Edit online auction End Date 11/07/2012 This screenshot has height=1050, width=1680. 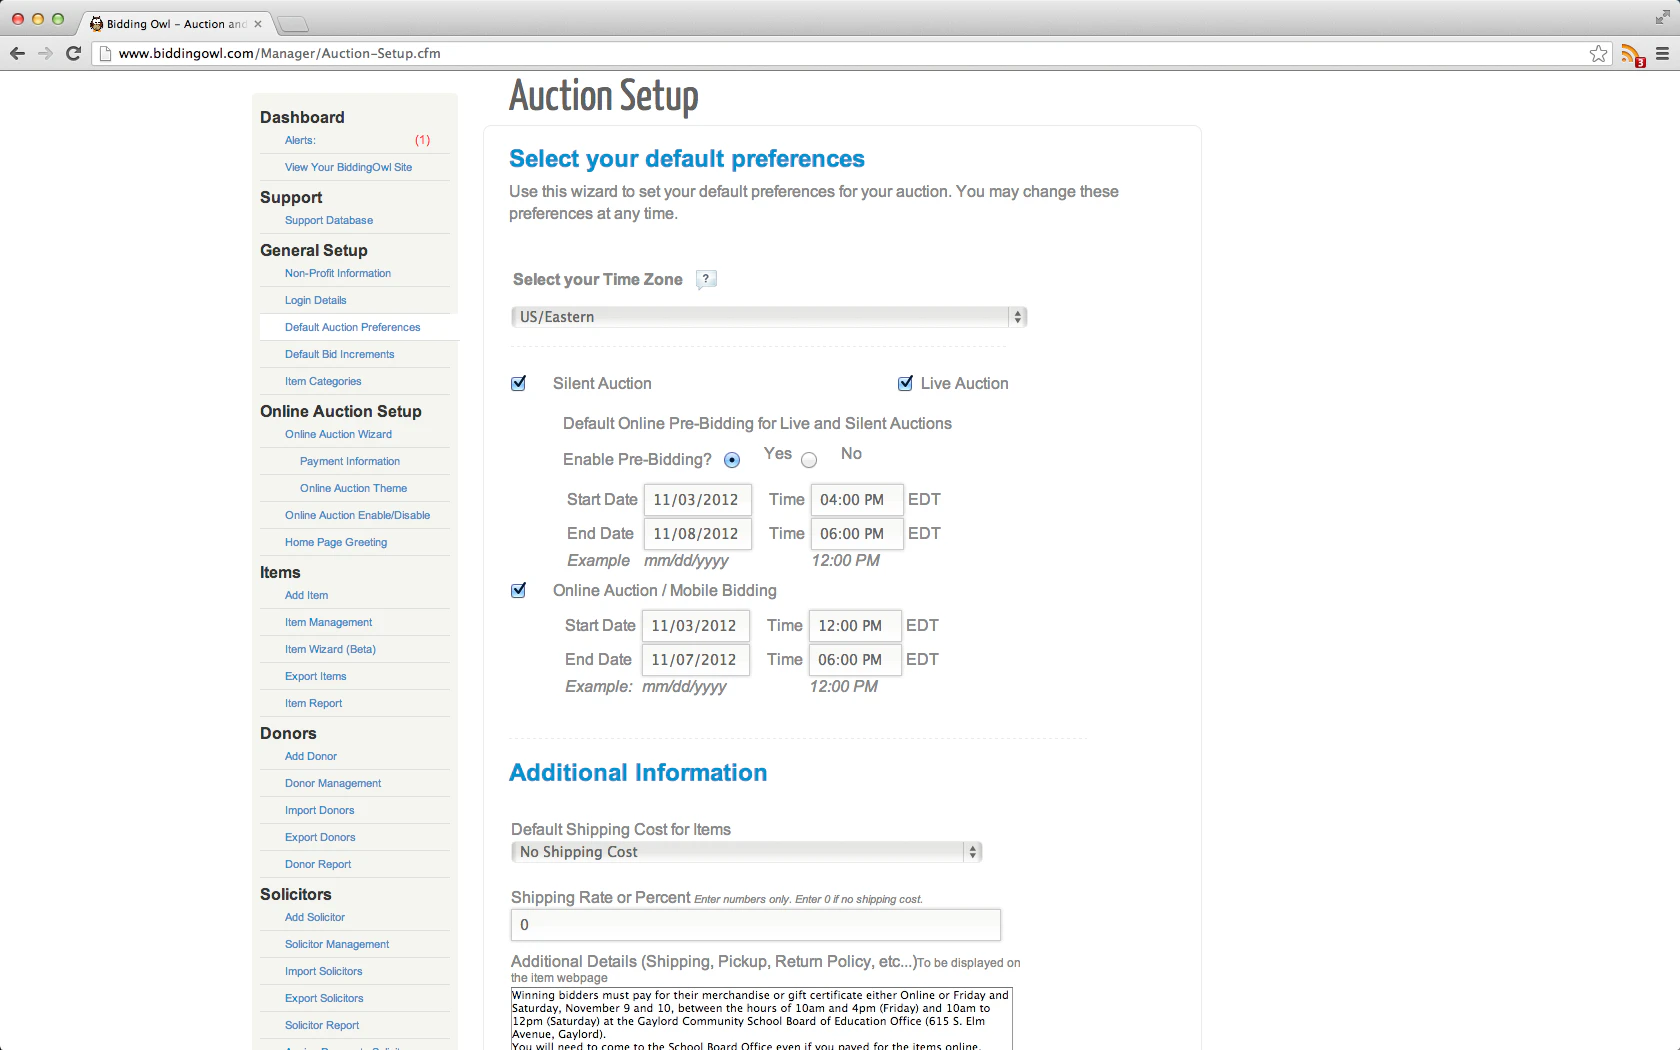tap(695, 660)
